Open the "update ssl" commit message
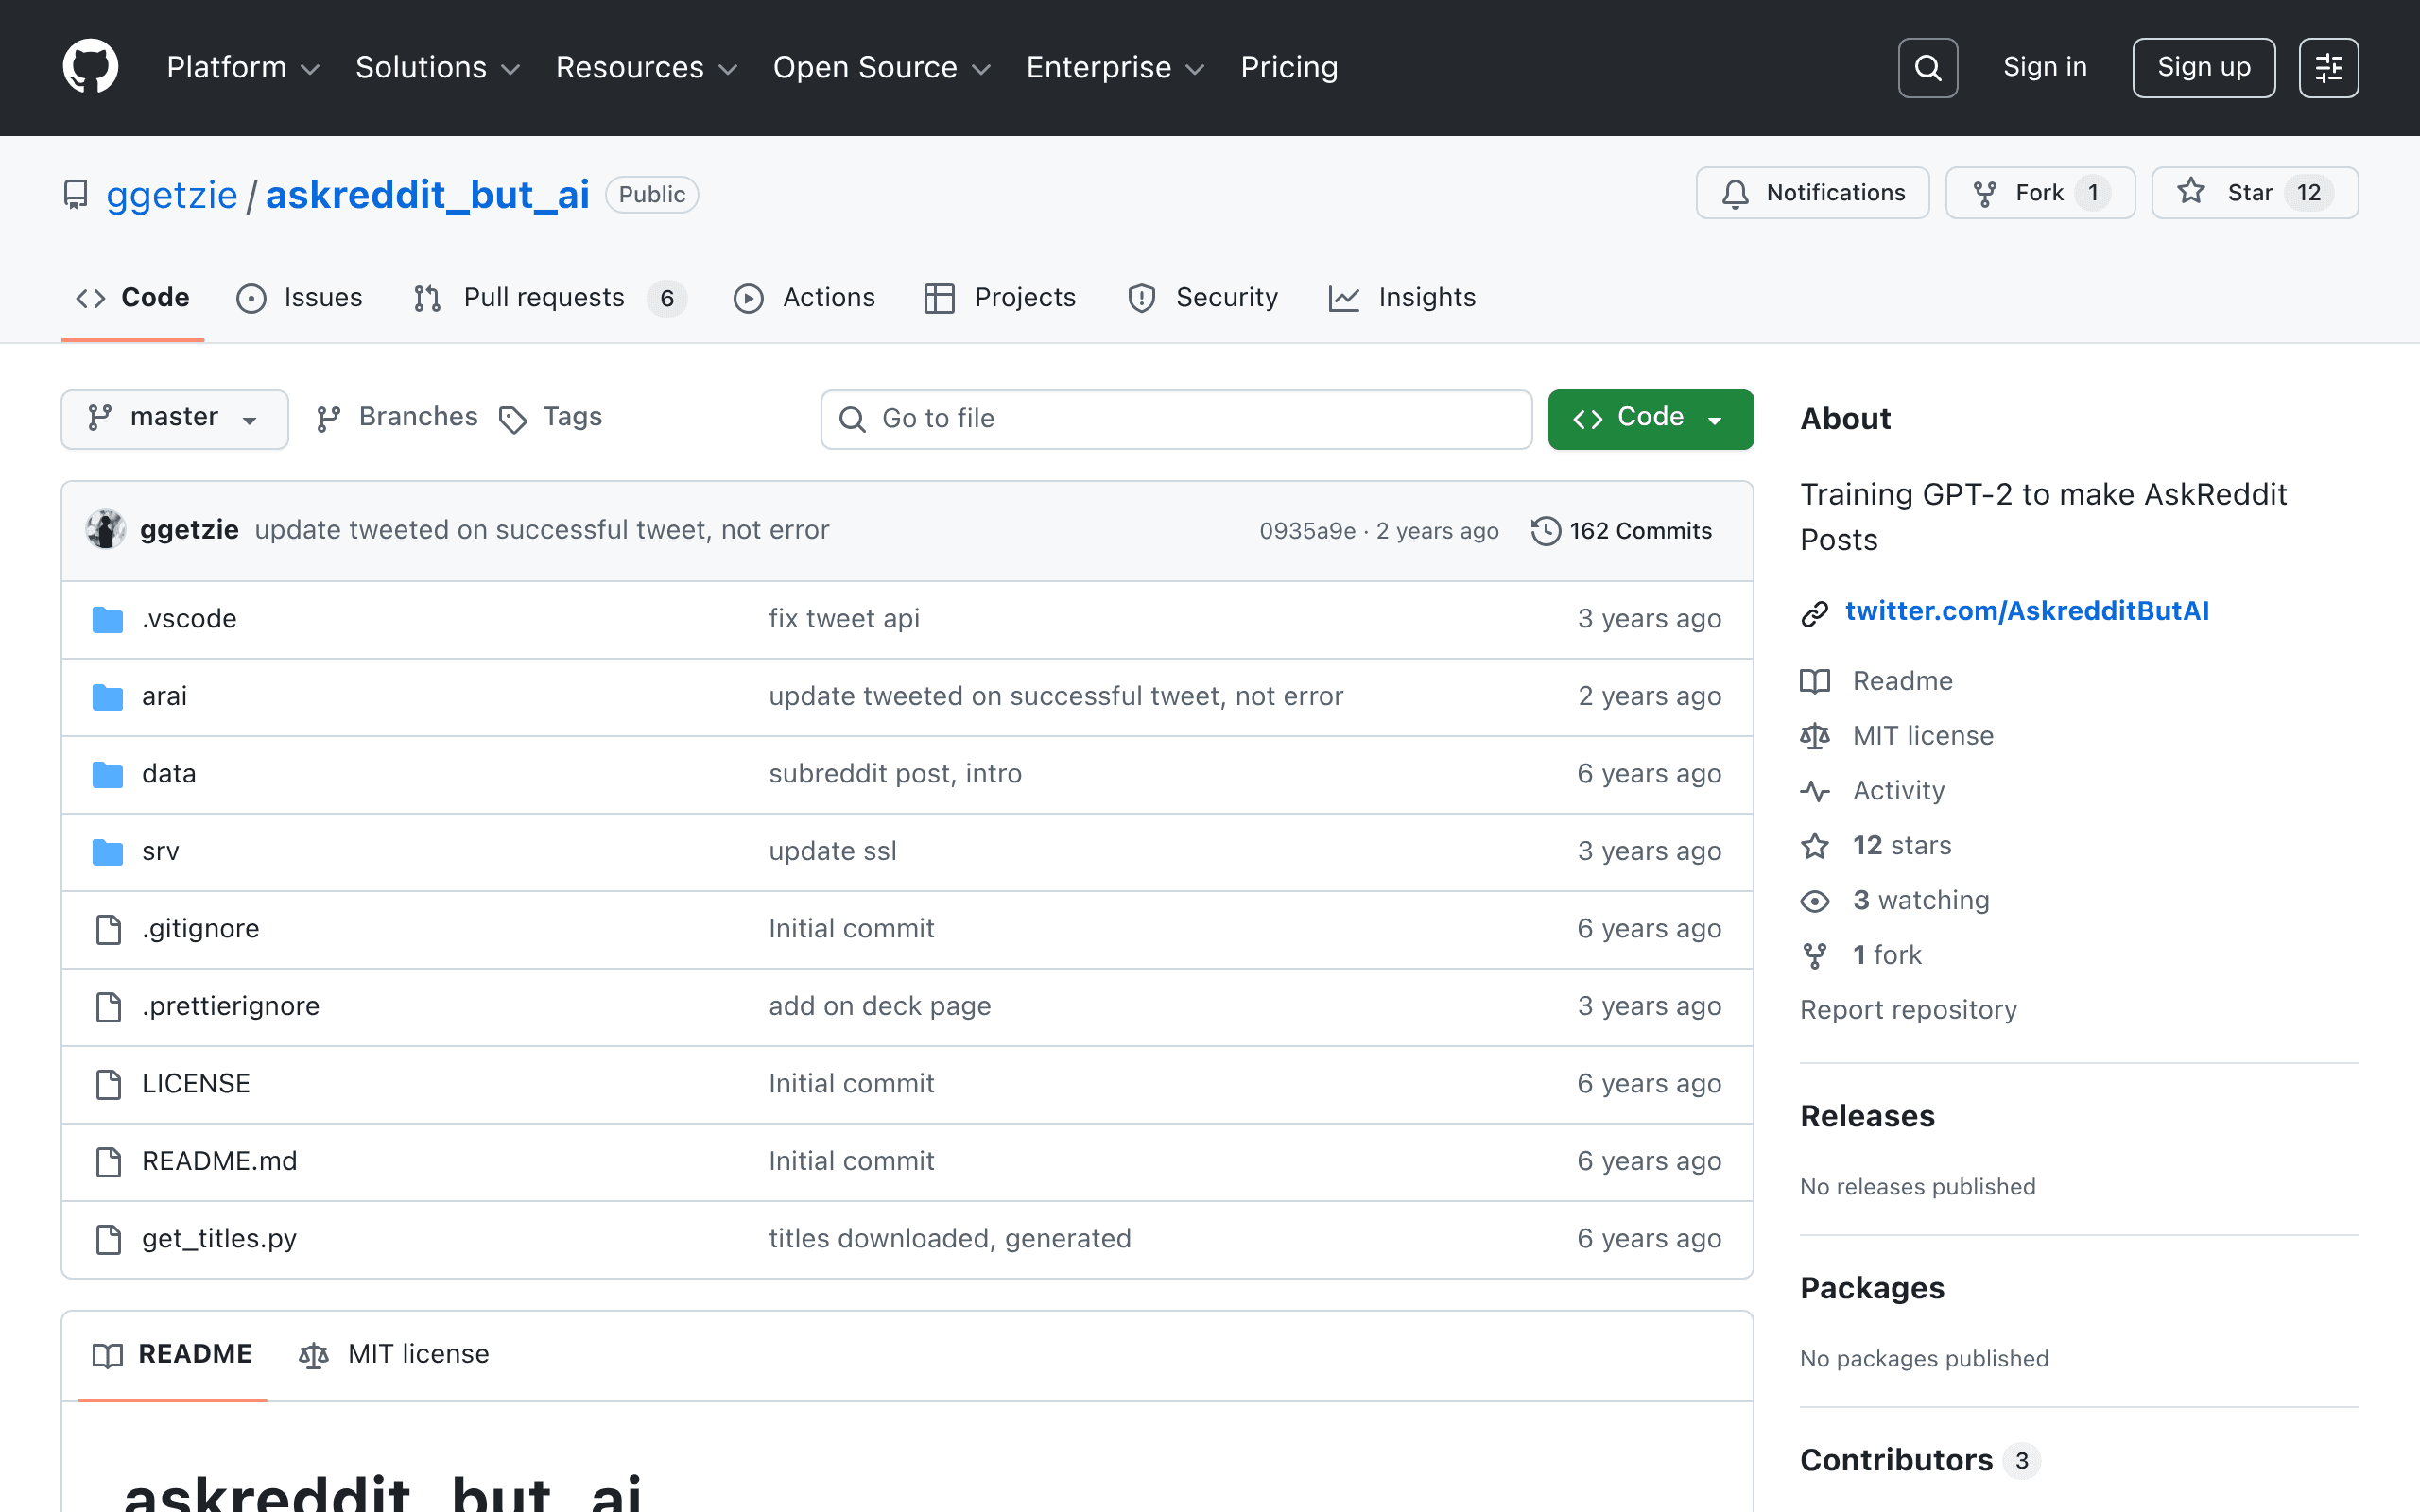The width and height of the screenshot is (2420, 1512). tap(832, 851)
